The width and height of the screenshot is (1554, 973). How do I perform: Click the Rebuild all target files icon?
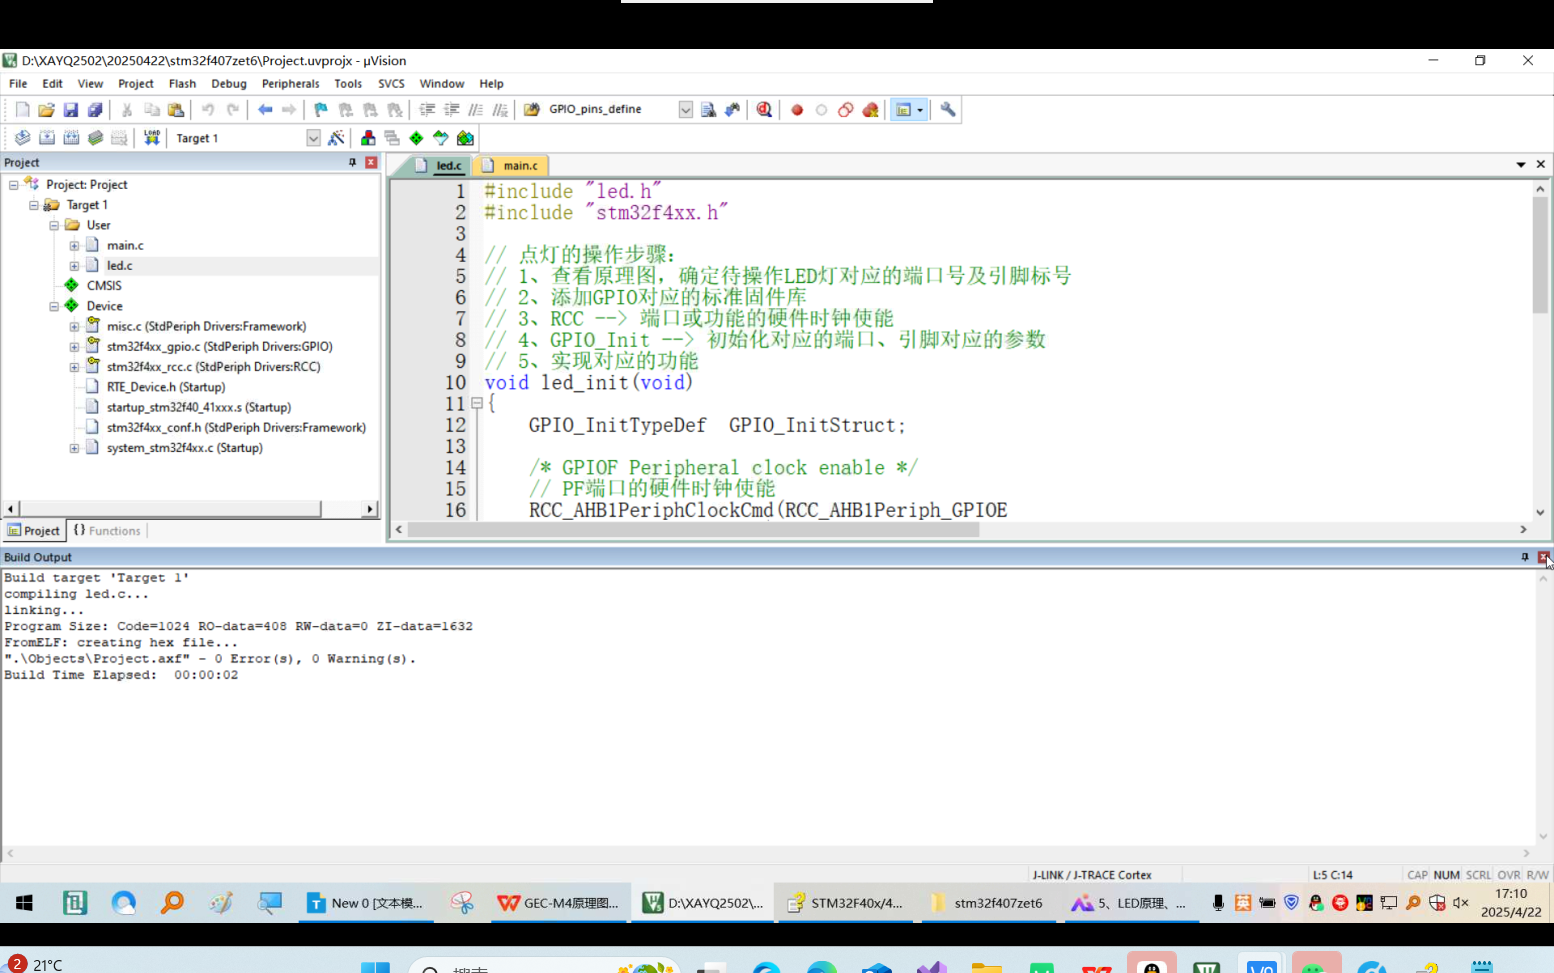coord(72,137)
